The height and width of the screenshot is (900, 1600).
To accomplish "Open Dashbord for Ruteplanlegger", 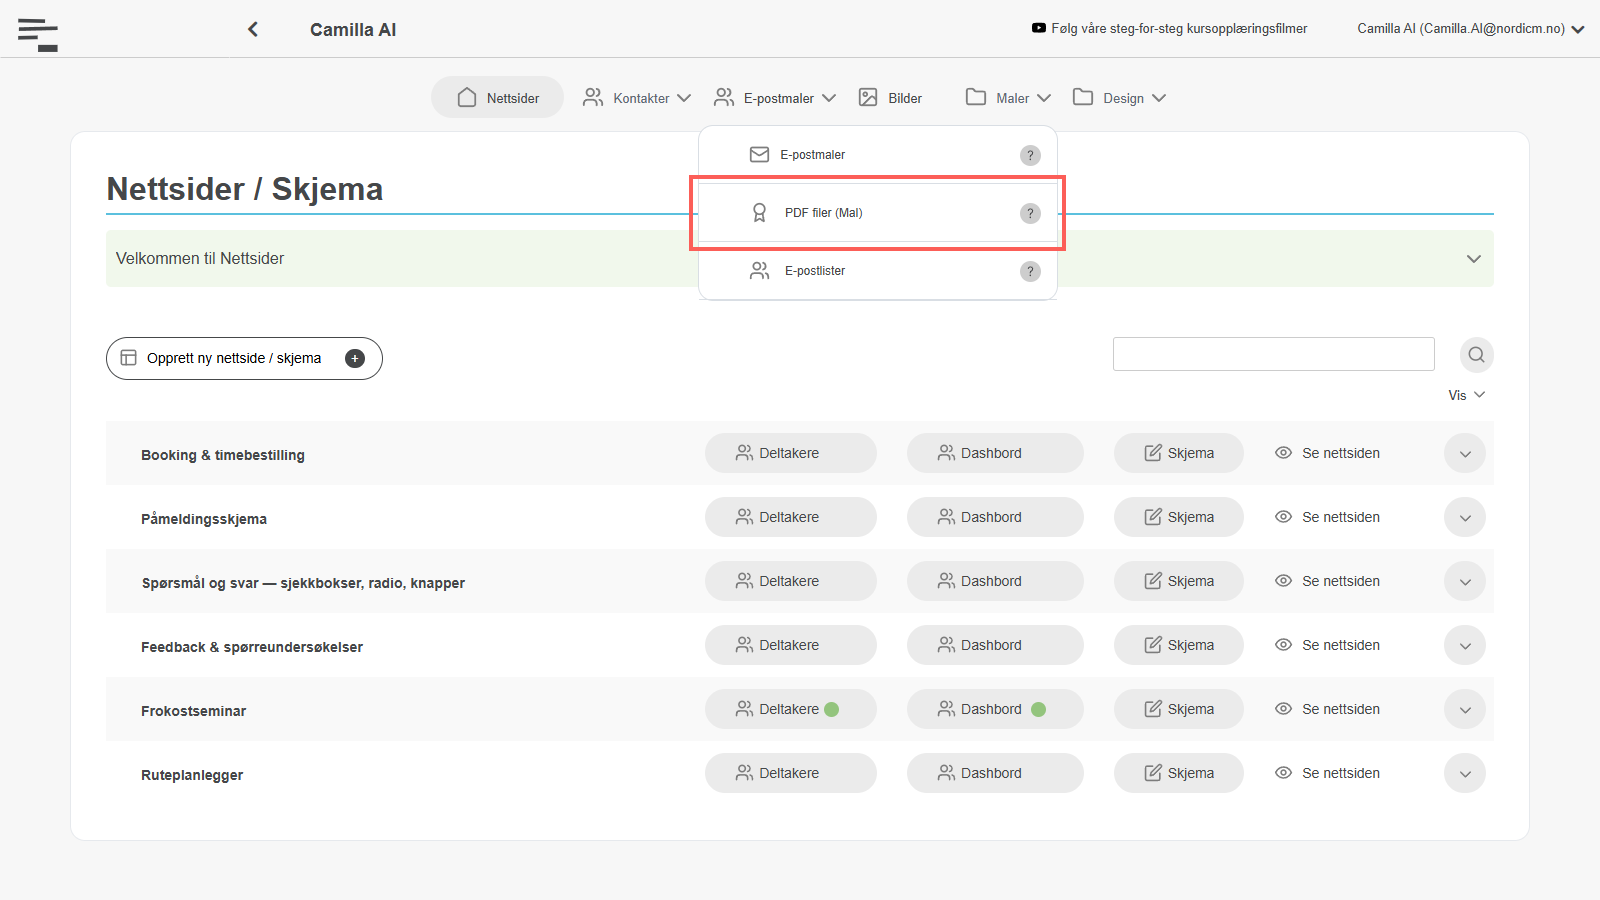I will tap(995, 773).
